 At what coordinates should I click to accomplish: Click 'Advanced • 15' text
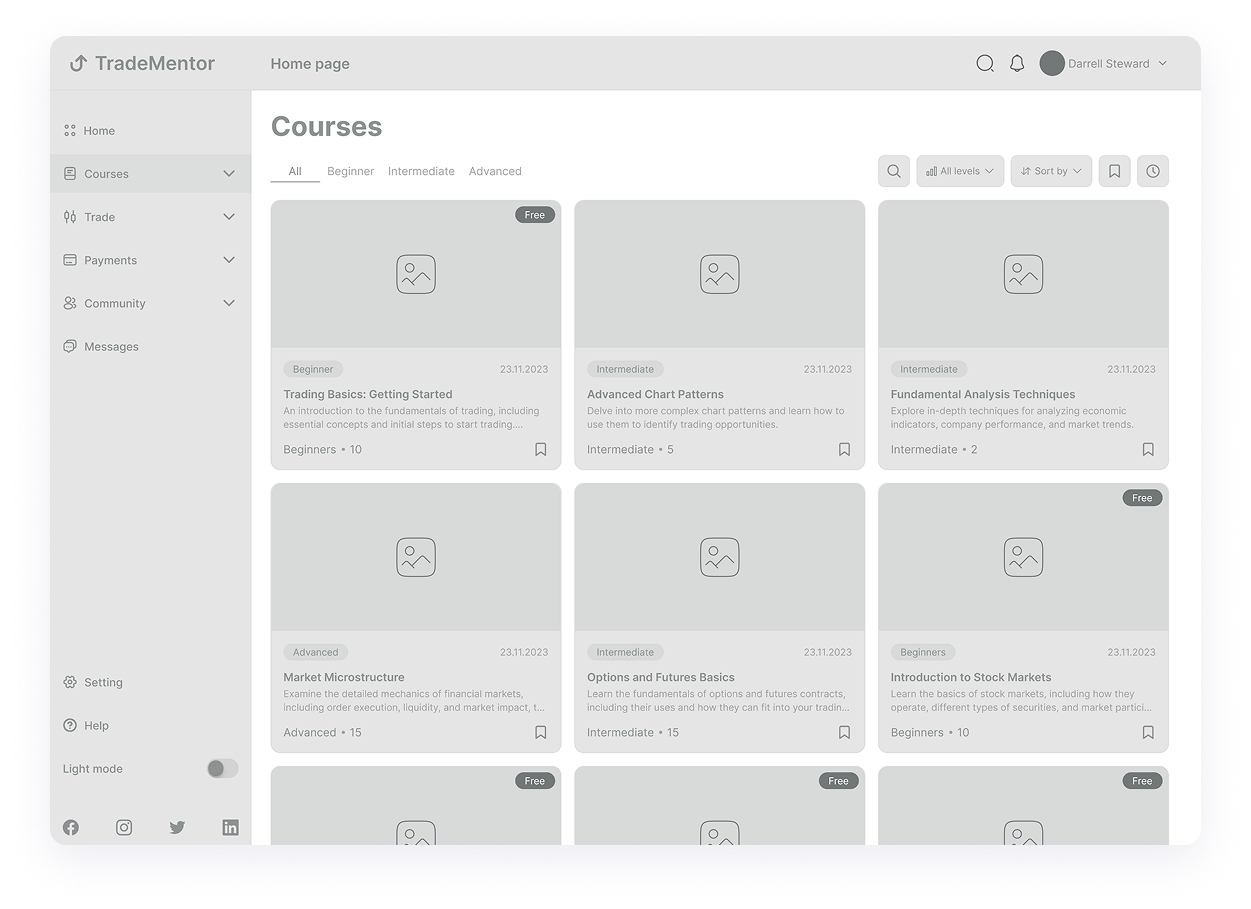click(322, 732)
